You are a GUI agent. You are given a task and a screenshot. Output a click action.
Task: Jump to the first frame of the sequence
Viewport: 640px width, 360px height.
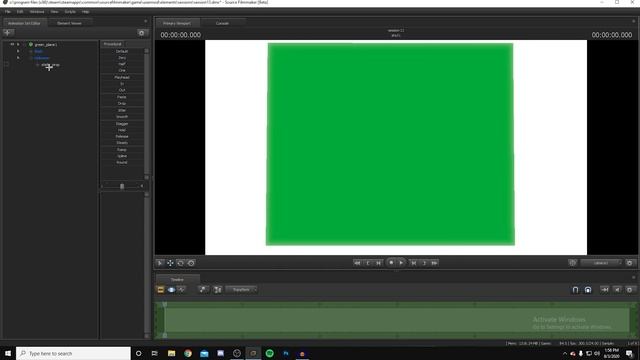click(x=357, y=263)
